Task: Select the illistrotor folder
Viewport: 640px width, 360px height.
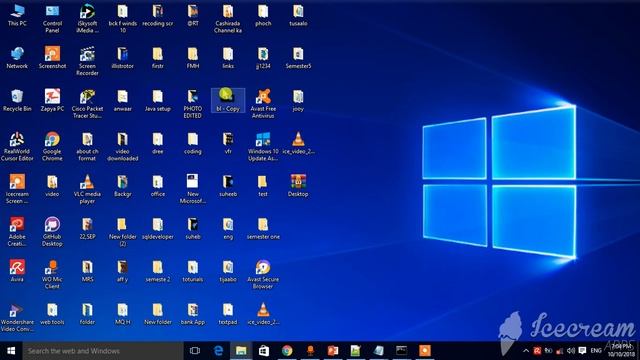Action: point(122,58)
